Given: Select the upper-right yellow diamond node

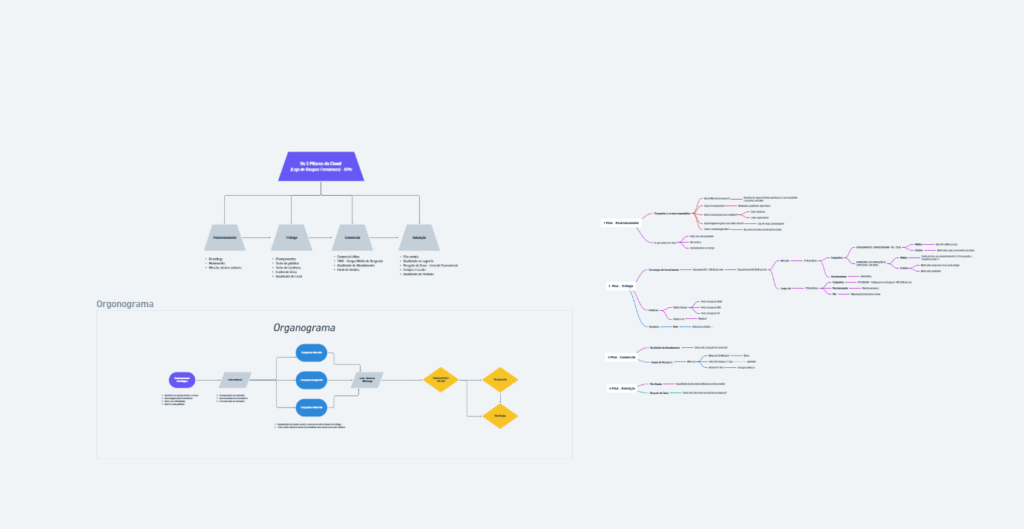Looking at the screenshot, I should (x=500, y=380).
